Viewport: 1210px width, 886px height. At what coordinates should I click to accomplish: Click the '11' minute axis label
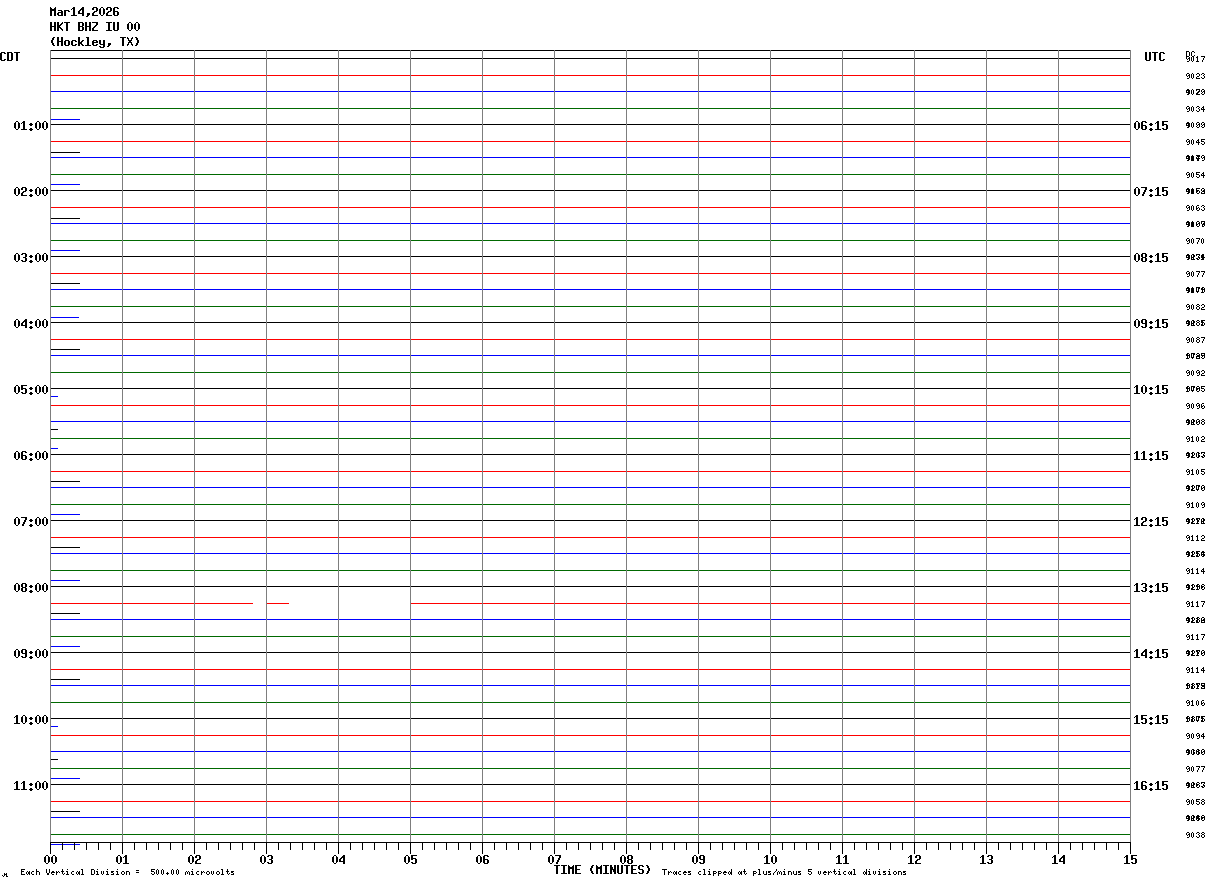click(x=842, y=859)
